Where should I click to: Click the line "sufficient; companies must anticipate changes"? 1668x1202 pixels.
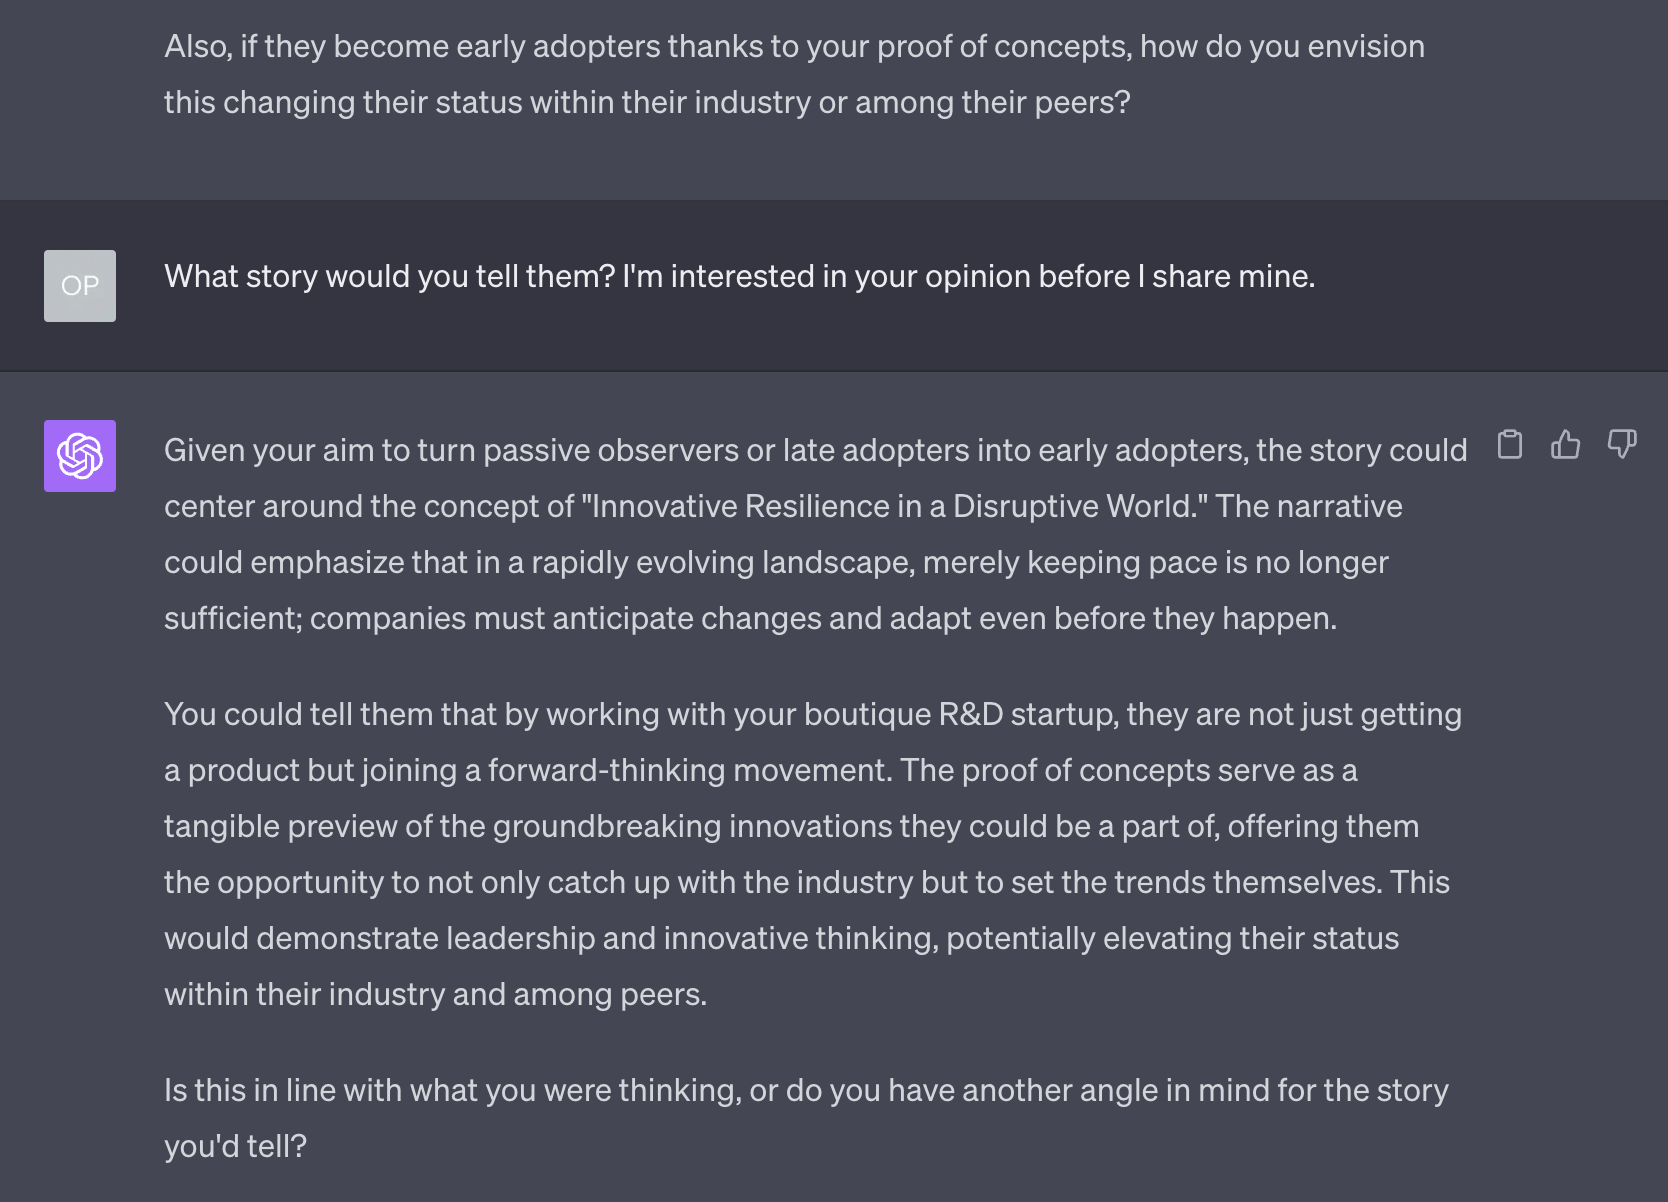pyautogui.click(x=750, y=618)
